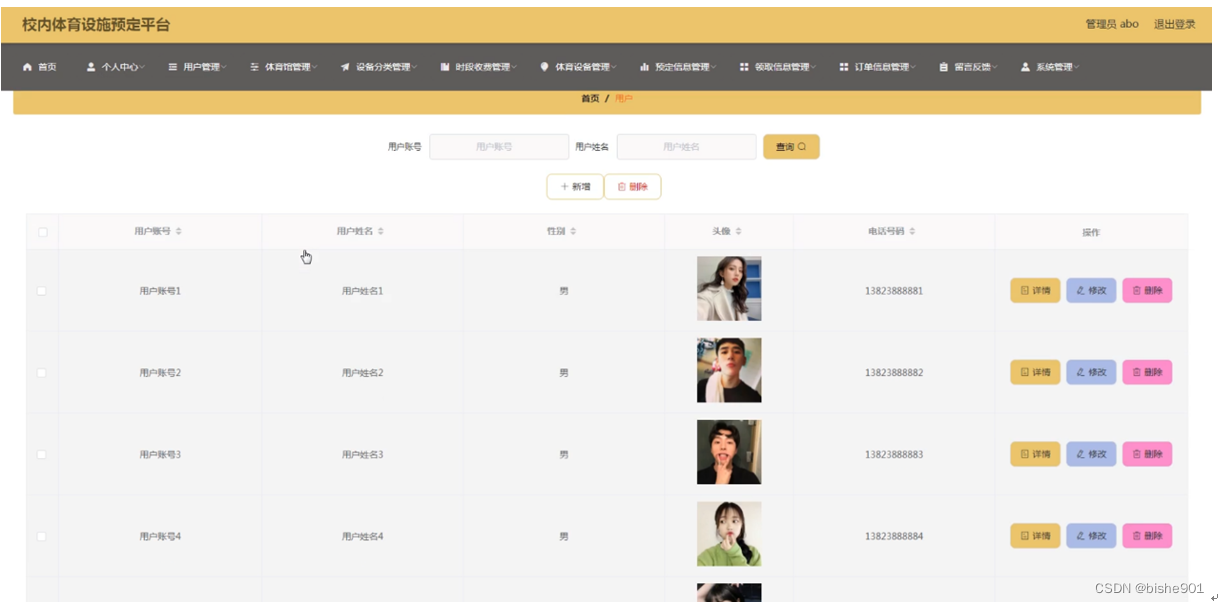Viewport: 1219px width, 603px height.
Task: Expand the 订单信息管理 dropdown
Action: [x=877, y=67]
